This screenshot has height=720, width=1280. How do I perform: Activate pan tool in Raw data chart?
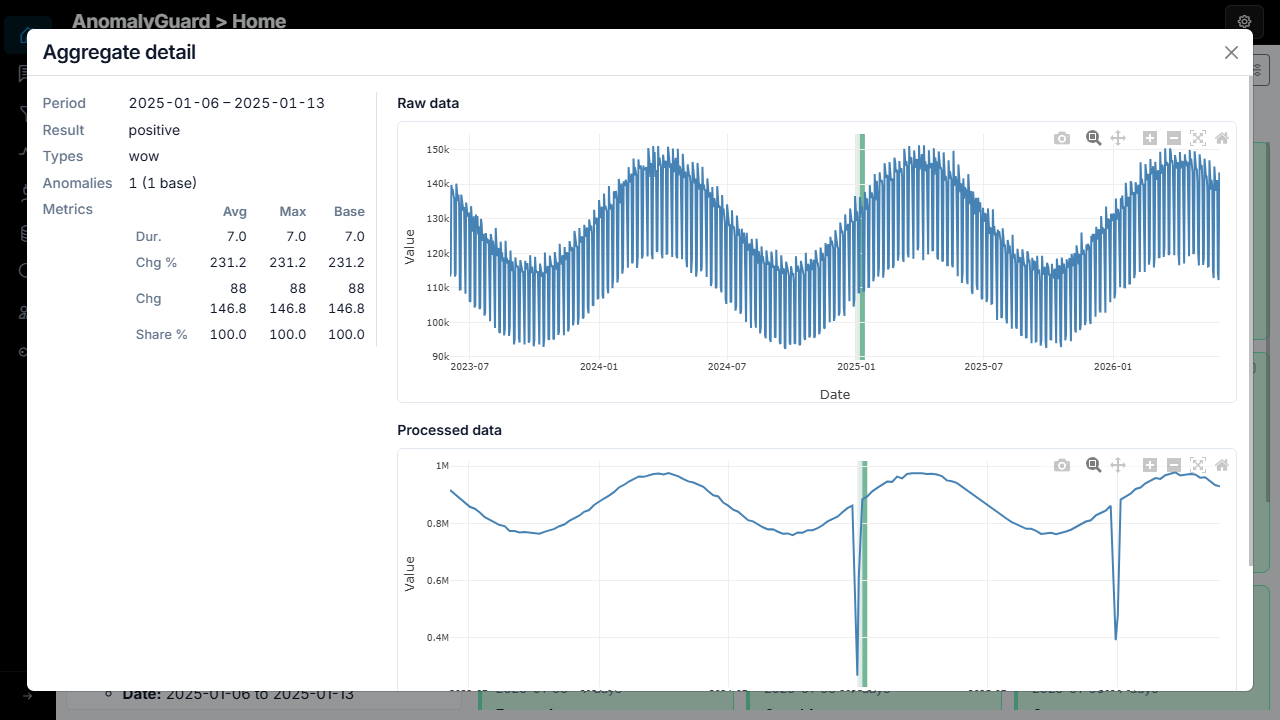(1118, 138)
